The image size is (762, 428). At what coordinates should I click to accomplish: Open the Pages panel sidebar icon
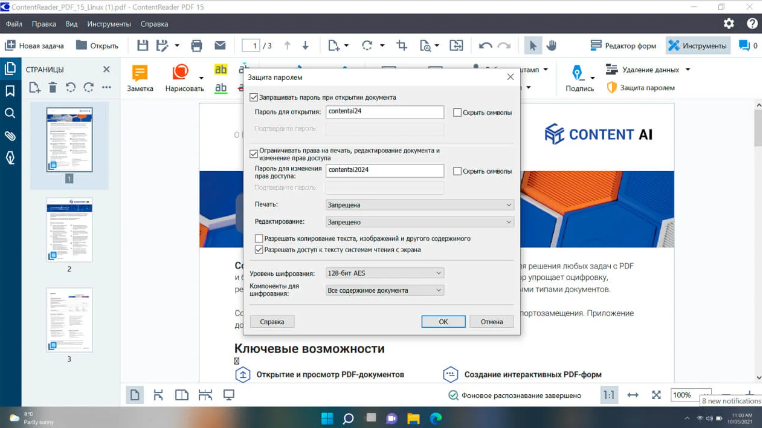10,68
